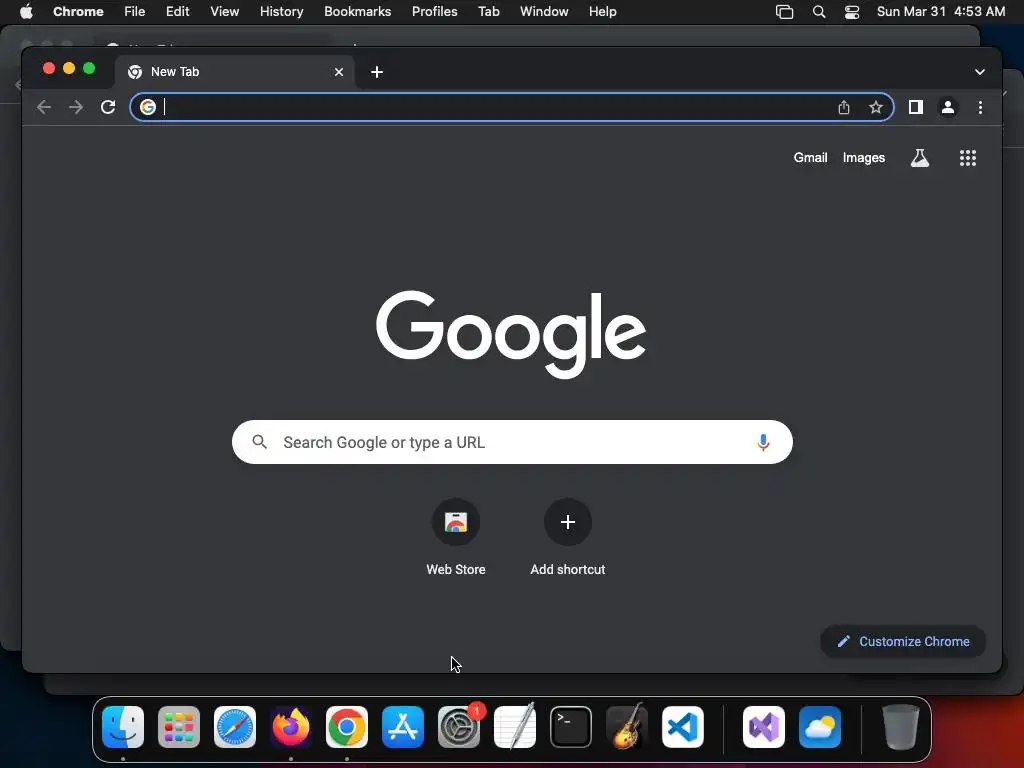Open the Profiles menu
The height and width of the screenshot is (768, 1024).
(434, 11)
